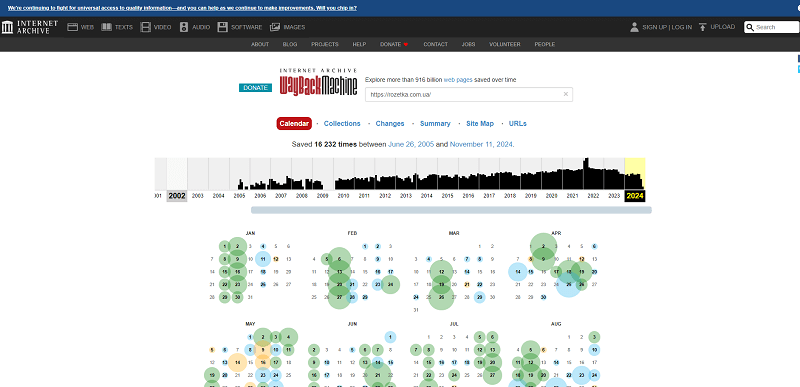800x387 pixels.
Task: Click the fundraising banner link at top
Action: [x=182, y=8]
